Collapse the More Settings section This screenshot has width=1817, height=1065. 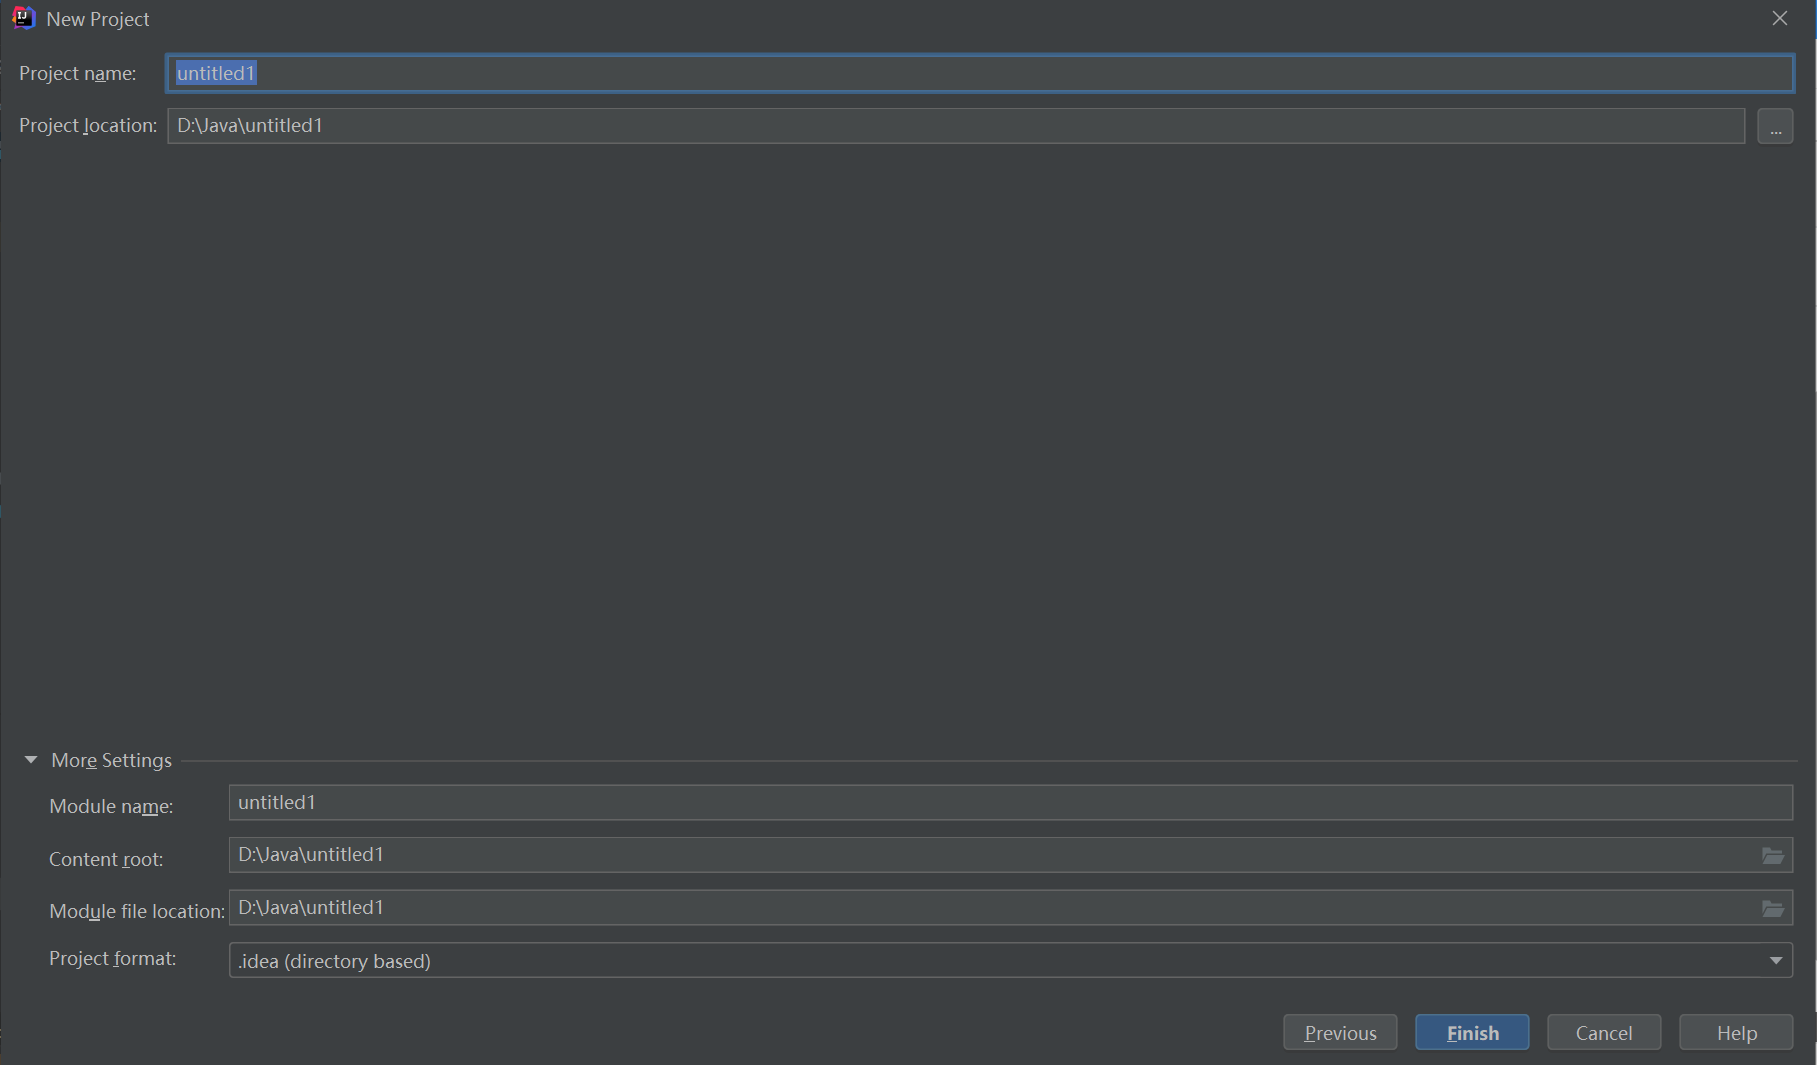tap(31, 760)
